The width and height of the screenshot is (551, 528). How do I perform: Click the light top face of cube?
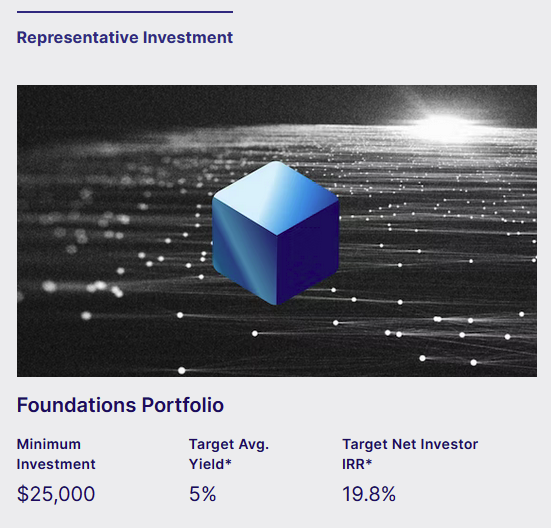(x=276, y=198)
